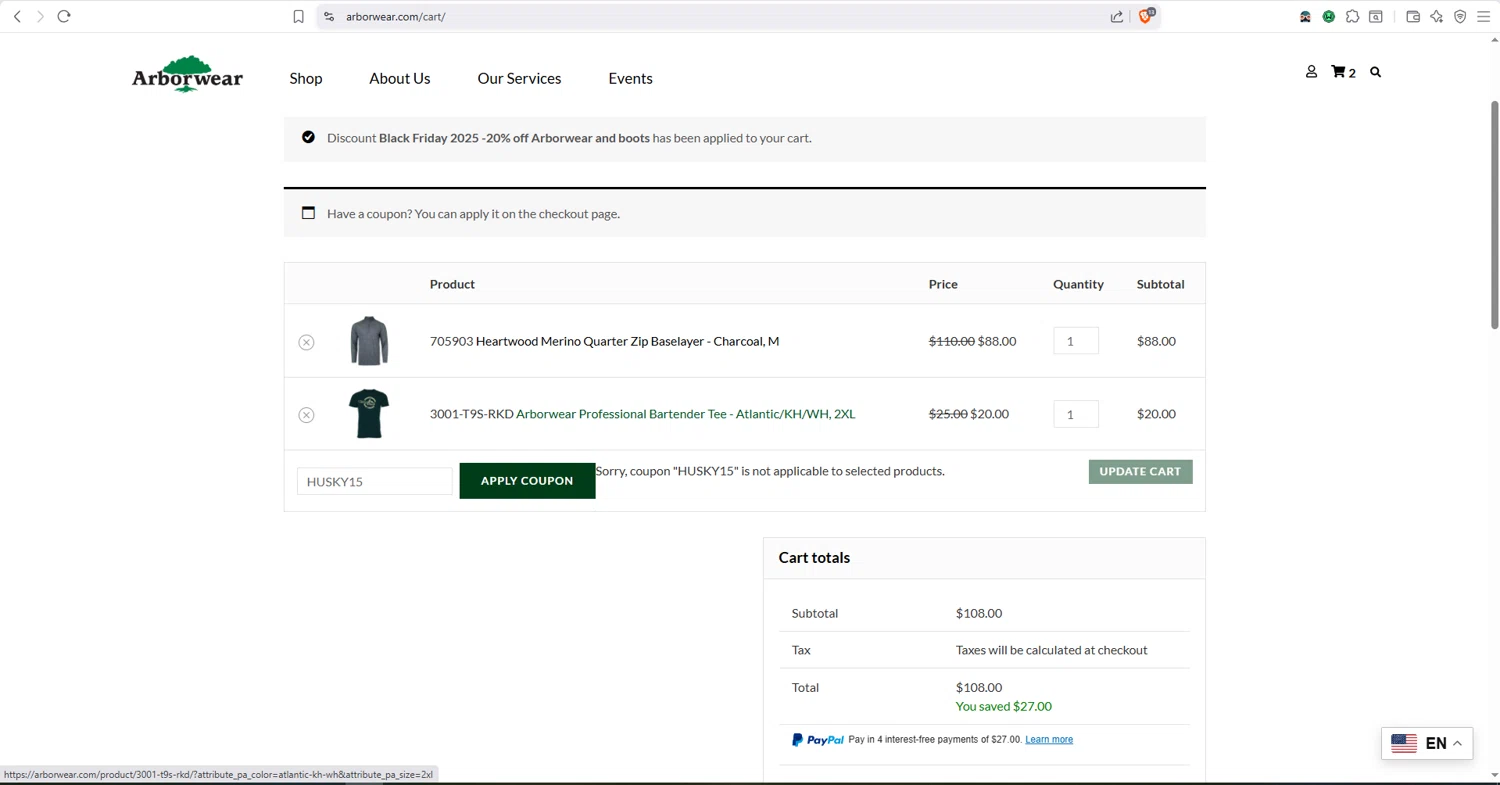This screenshot has width=1500, height=785.
Task: Click Bartender Tee thumbnail image
Action: coord(368,414)
